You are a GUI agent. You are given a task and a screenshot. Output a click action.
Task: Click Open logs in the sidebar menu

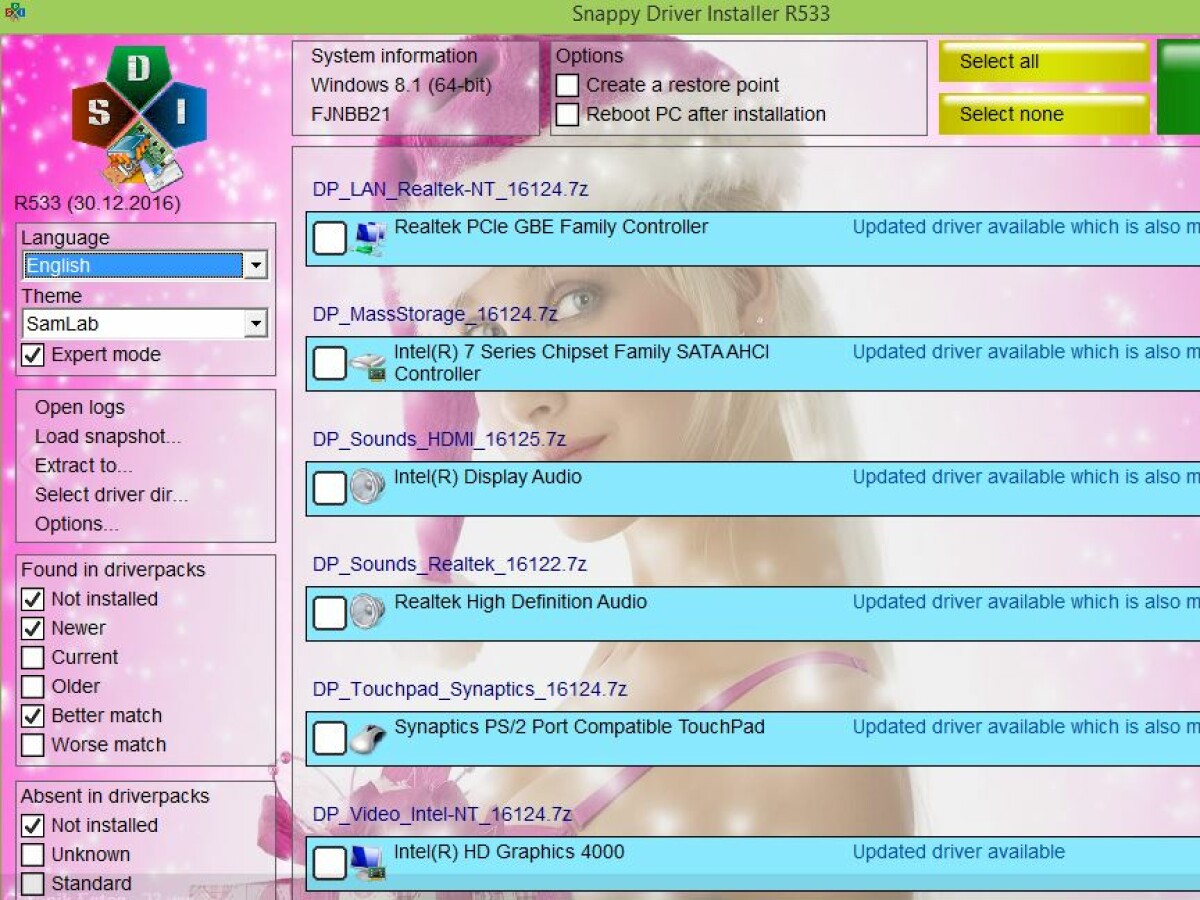79,408
